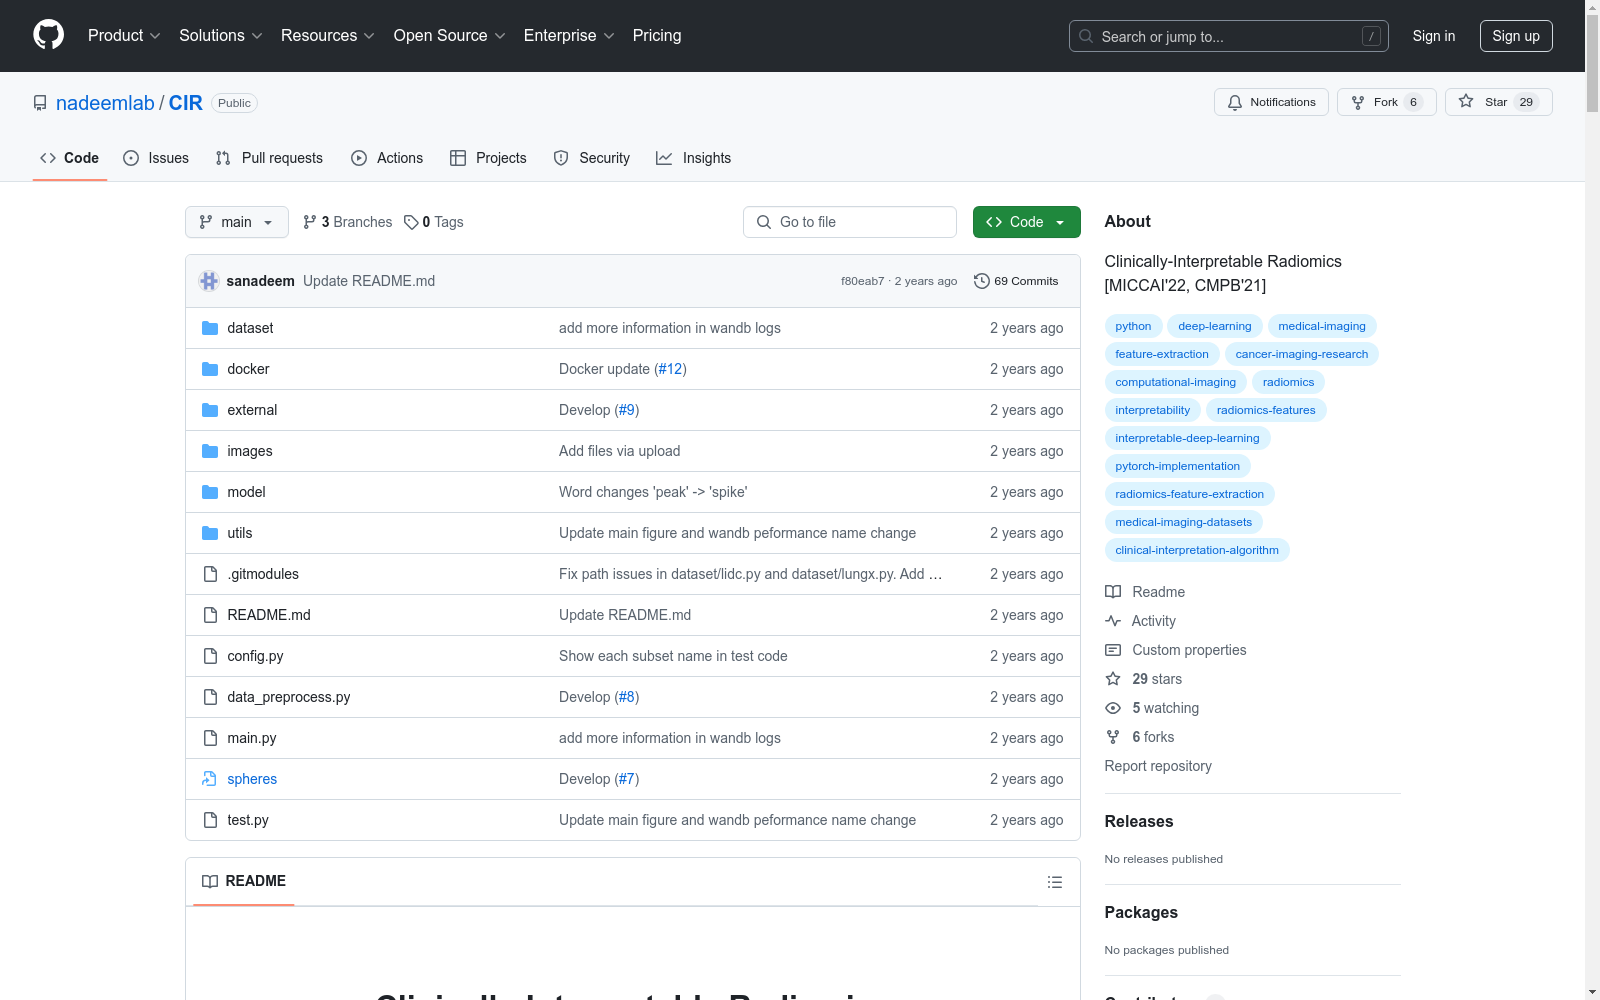Open the test.py file
This screenshot has height=1000, width=1600.
pyautogui.click(x=248, y=820)
